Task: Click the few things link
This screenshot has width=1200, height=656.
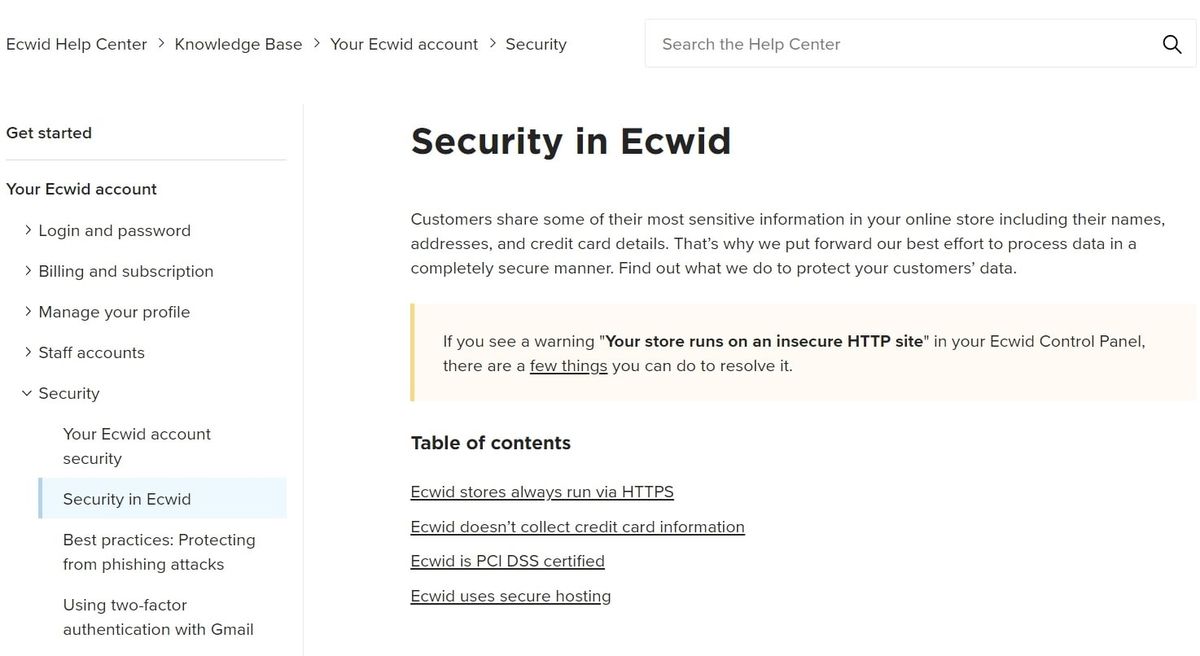Action: coord(567,365)
